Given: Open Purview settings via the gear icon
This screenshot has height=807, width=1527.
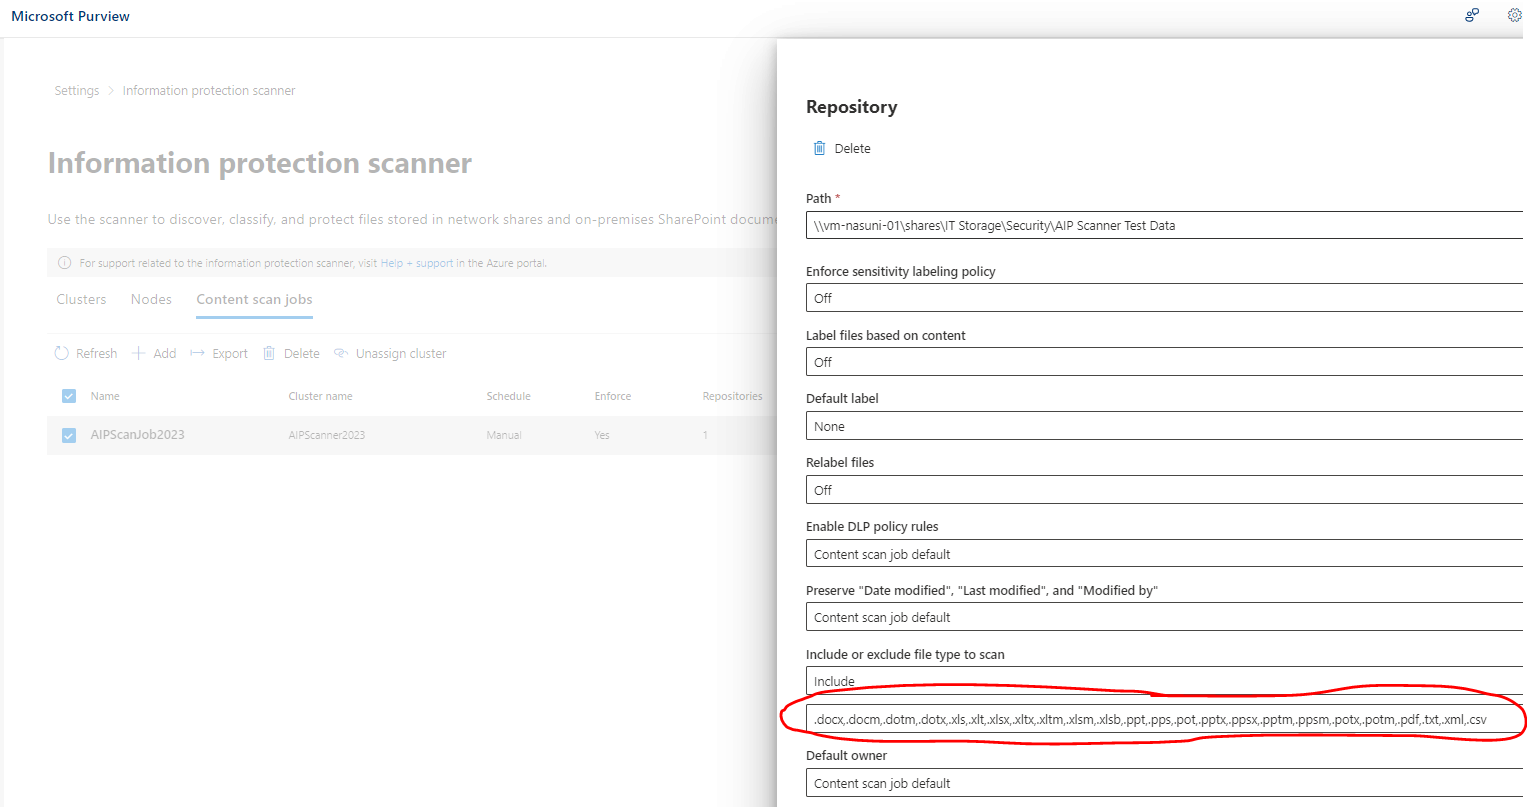Looking at the screenshot, I should [1513, 15].
